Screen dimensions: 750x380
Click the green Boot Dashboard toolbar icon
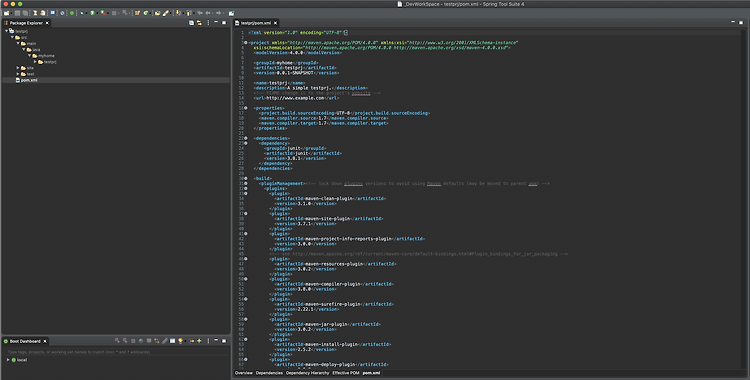72,13
